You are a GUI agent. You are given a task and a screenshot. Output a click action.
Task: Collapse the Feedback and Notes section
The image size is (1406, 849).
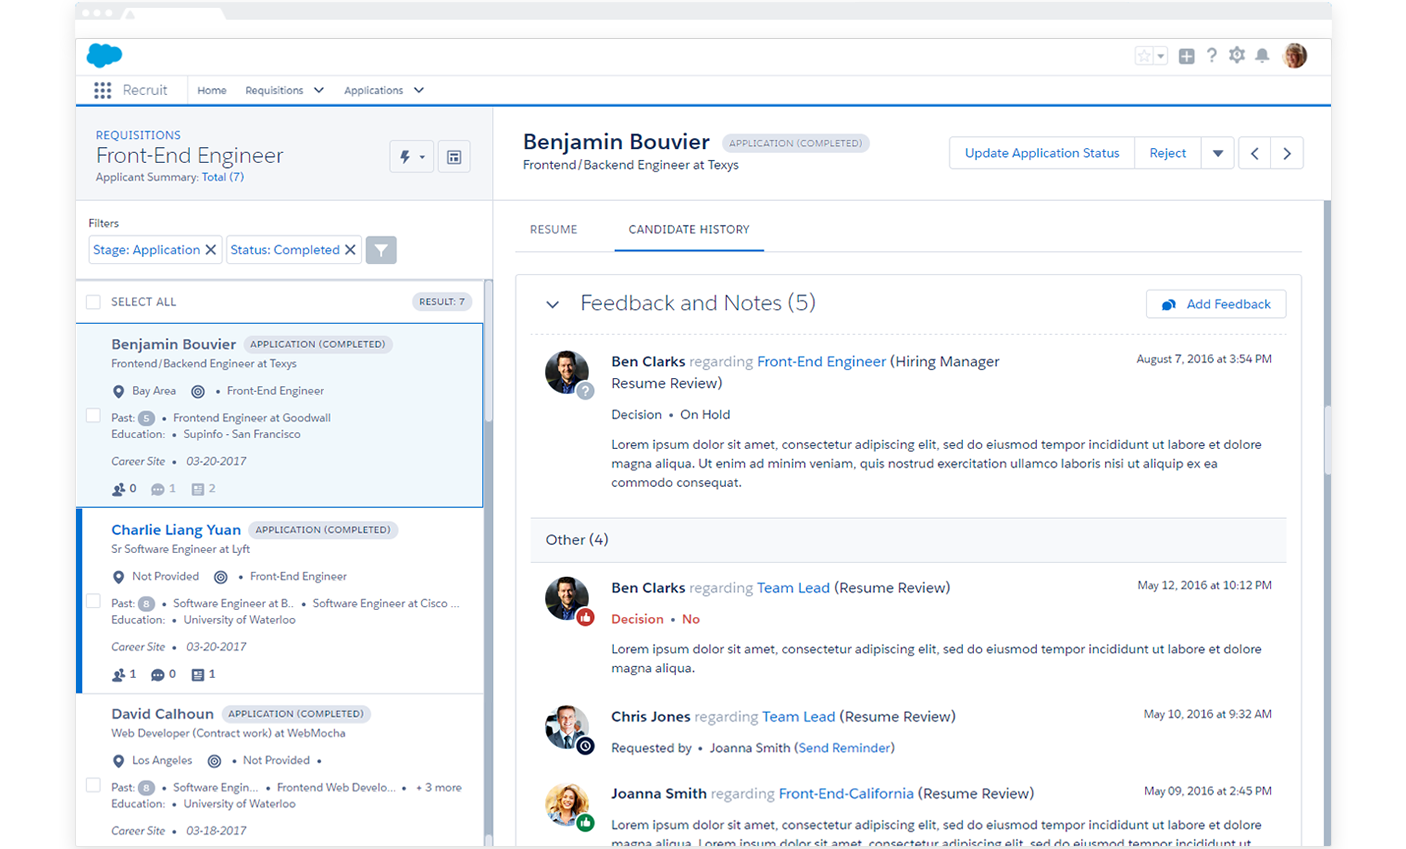pos(552,304)
